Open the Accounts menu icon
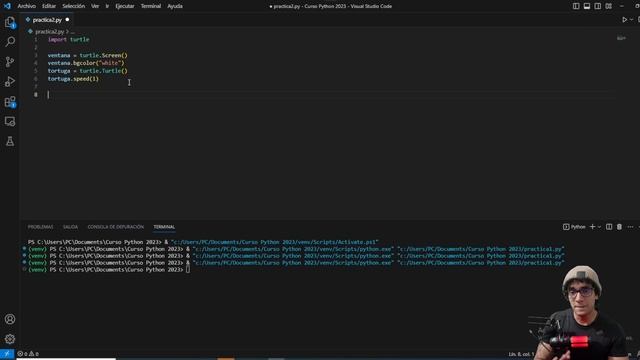Screen dimensions: 640x360 click(x=10, y=319)
